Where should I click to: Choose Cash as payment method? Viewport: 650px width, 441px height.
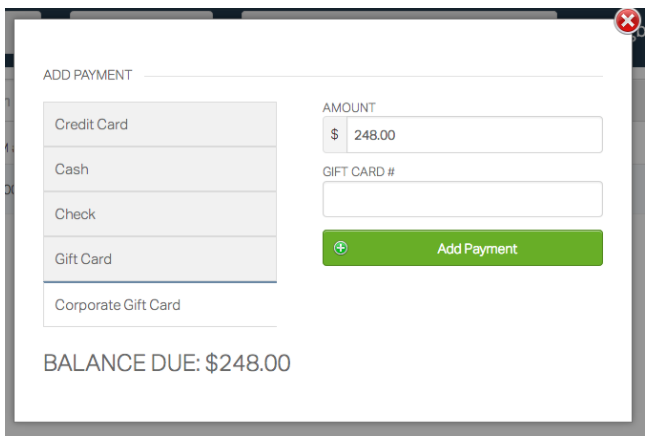point(160,169)
